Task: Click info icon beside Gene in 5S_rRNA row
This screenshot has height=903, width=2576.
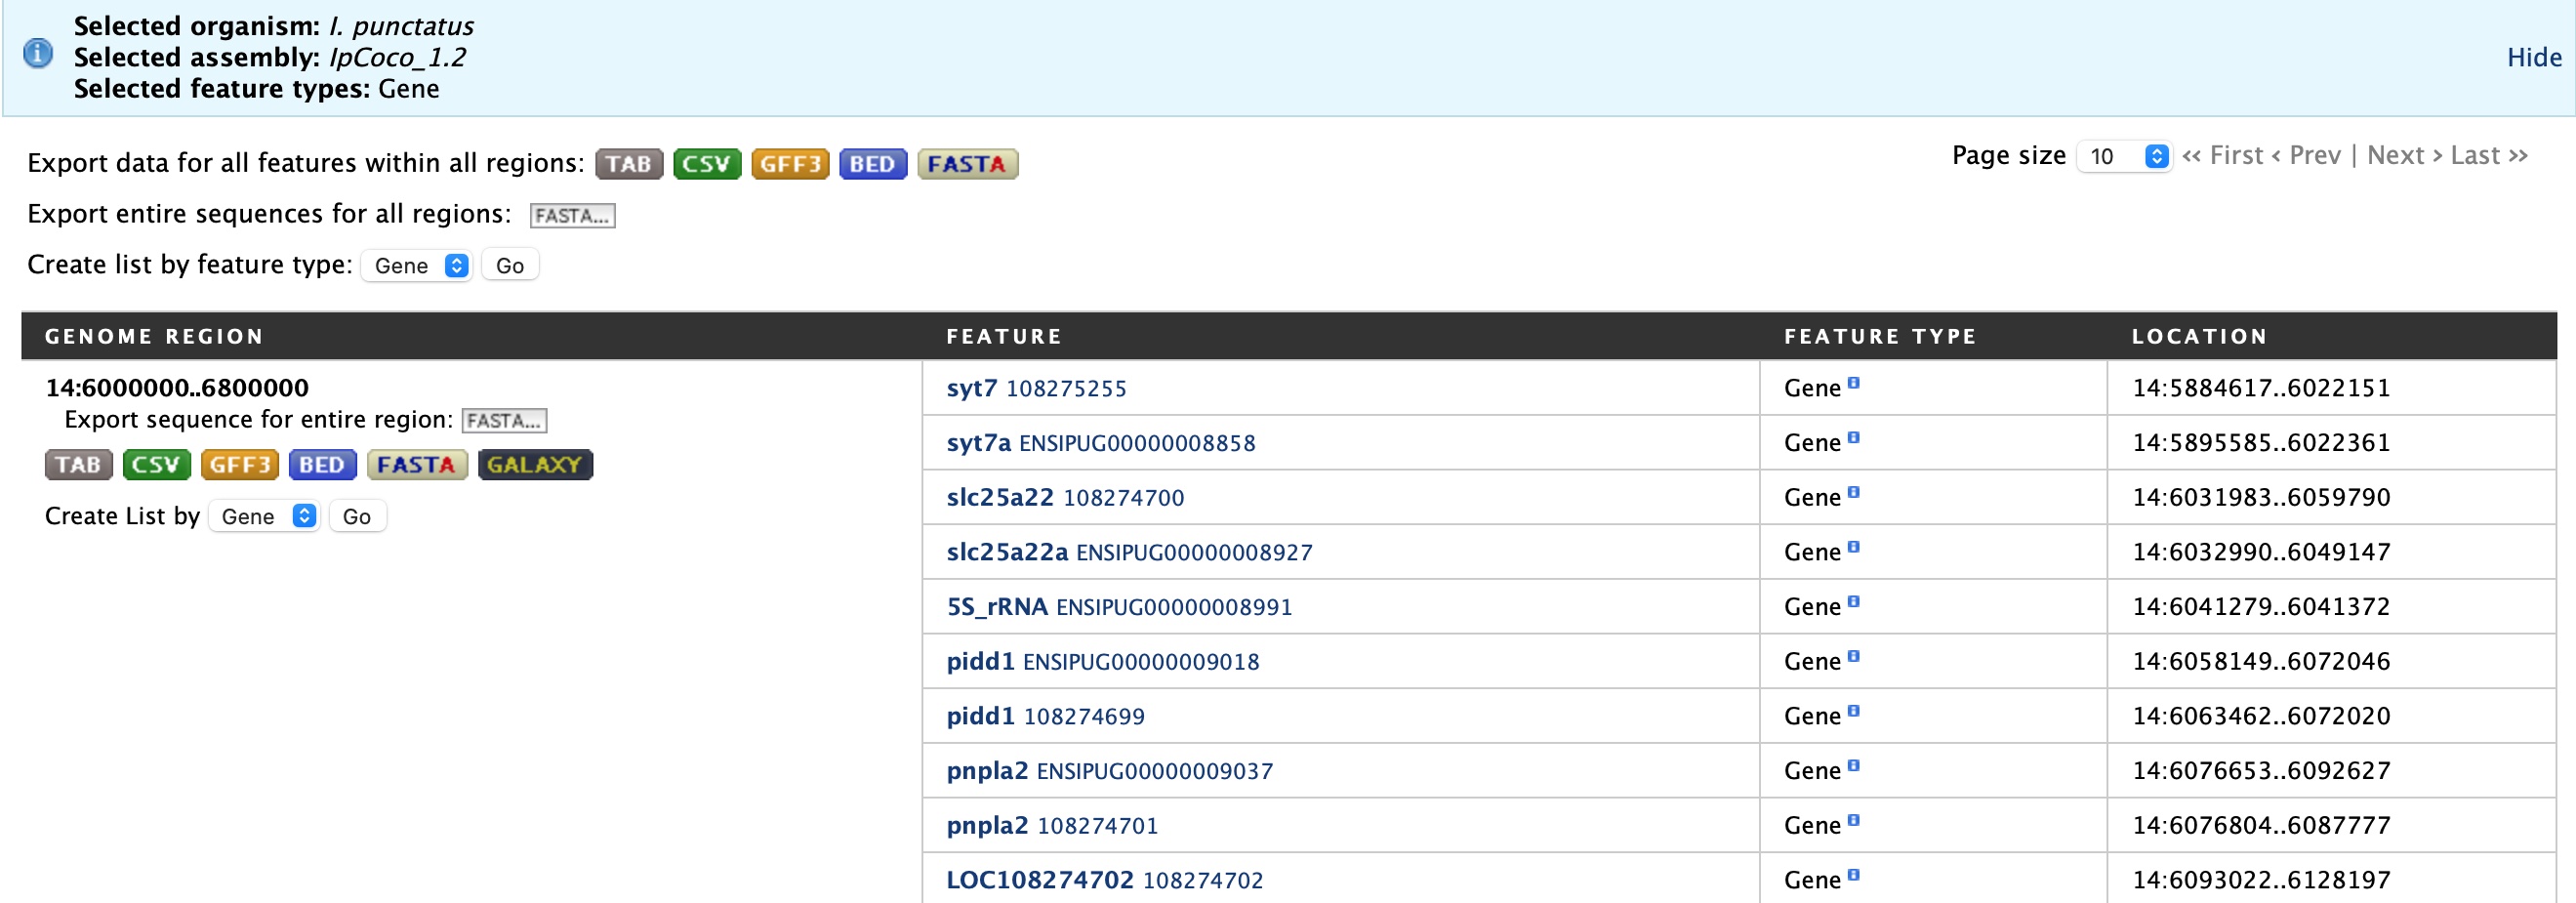Action: [1853, 602]
